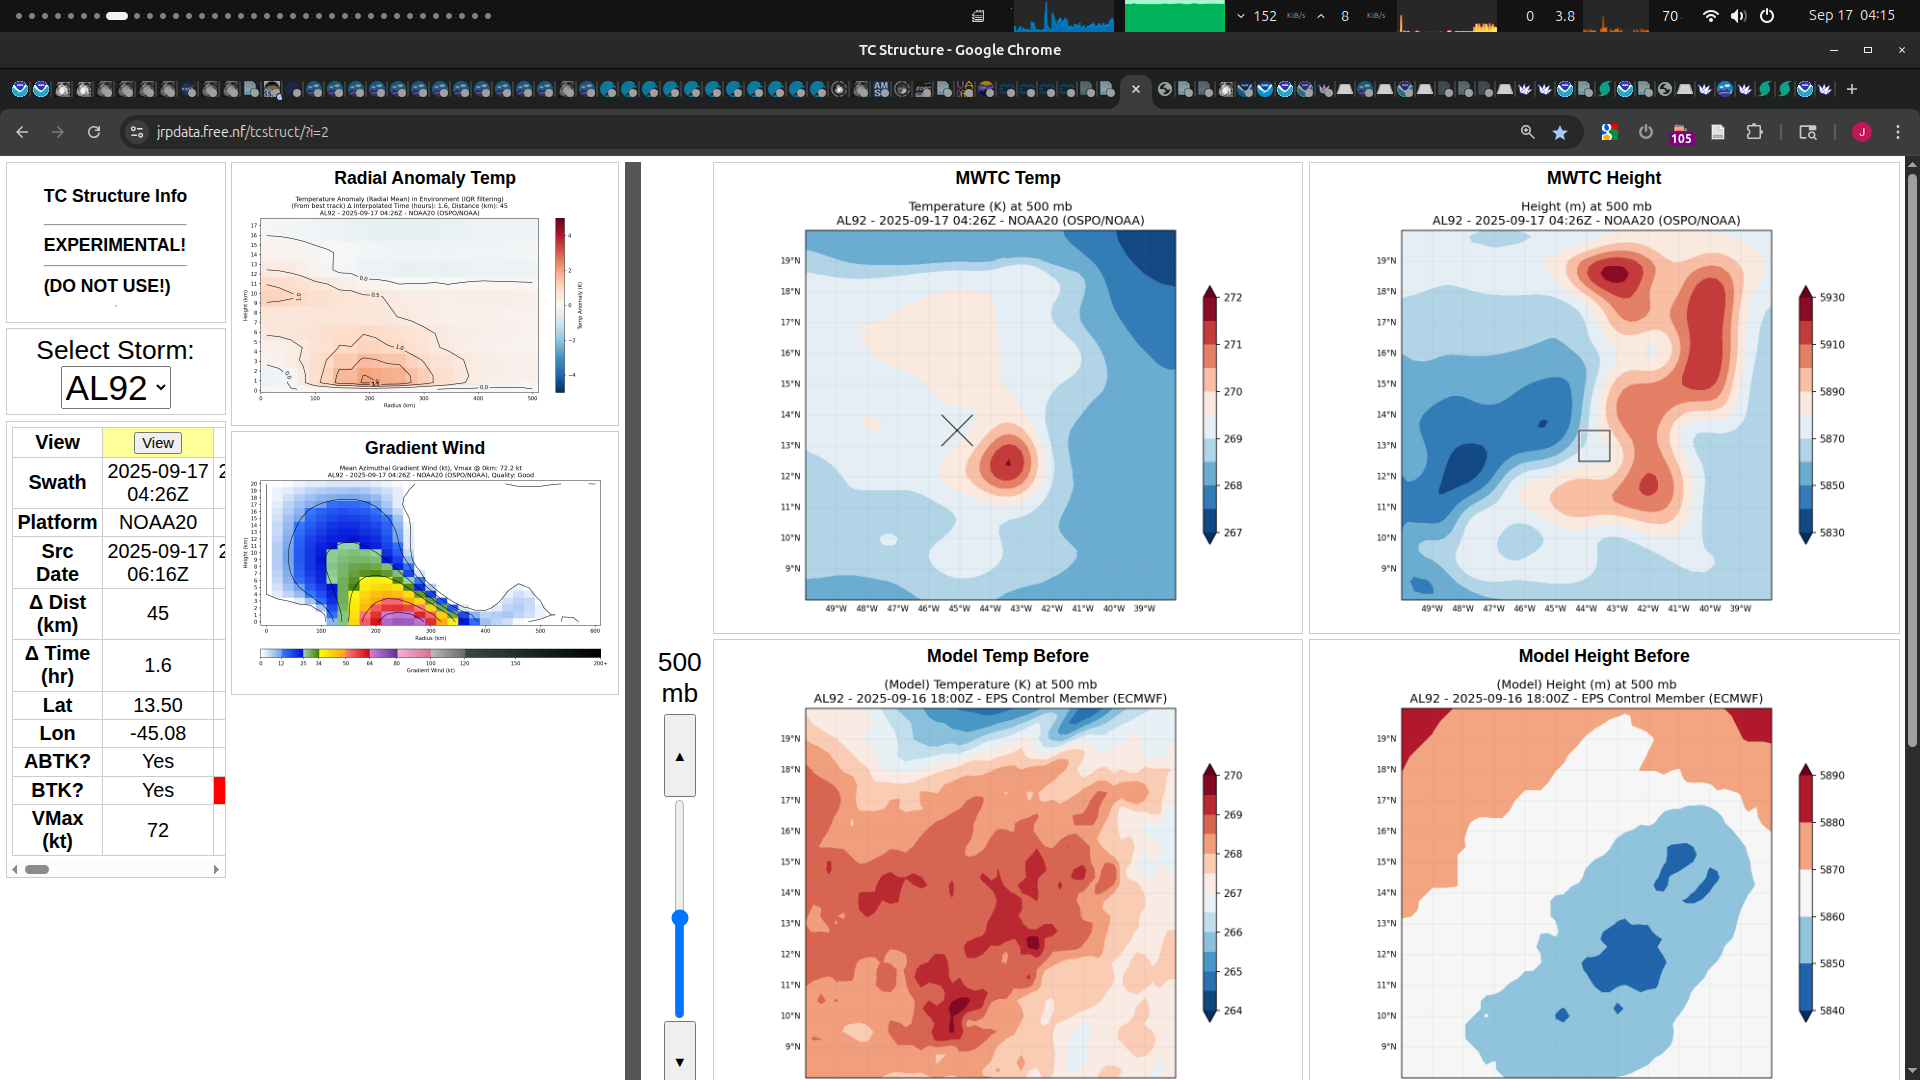
Task: Click the Gradient Wind plot thumbnail
Action: pos(425,565)
